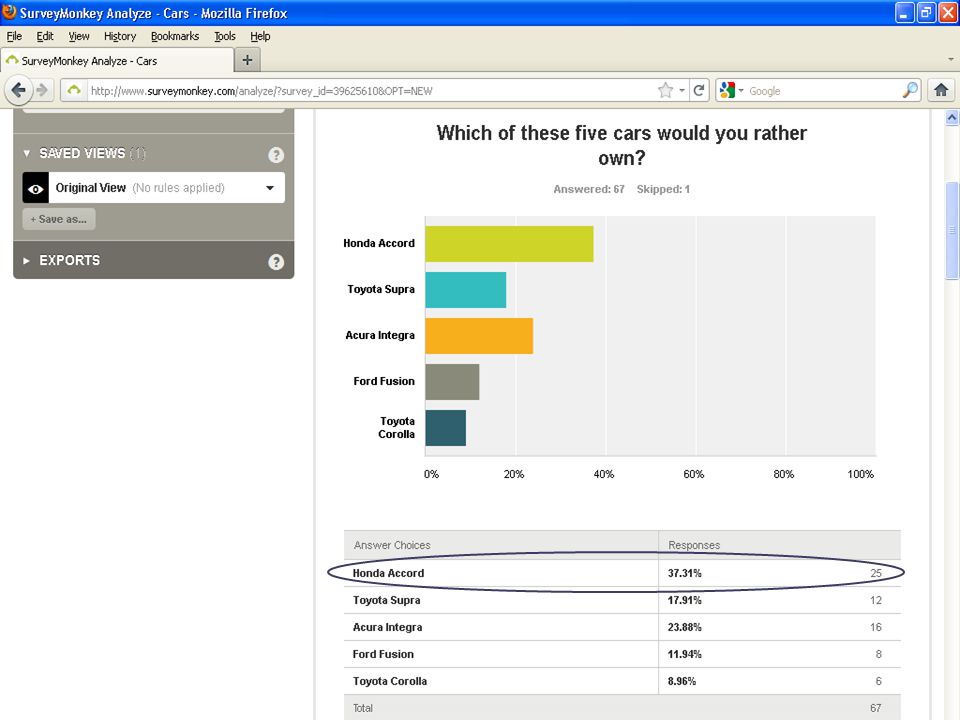Open the Tools menu
960x720 pixels.
click(225, 36)
